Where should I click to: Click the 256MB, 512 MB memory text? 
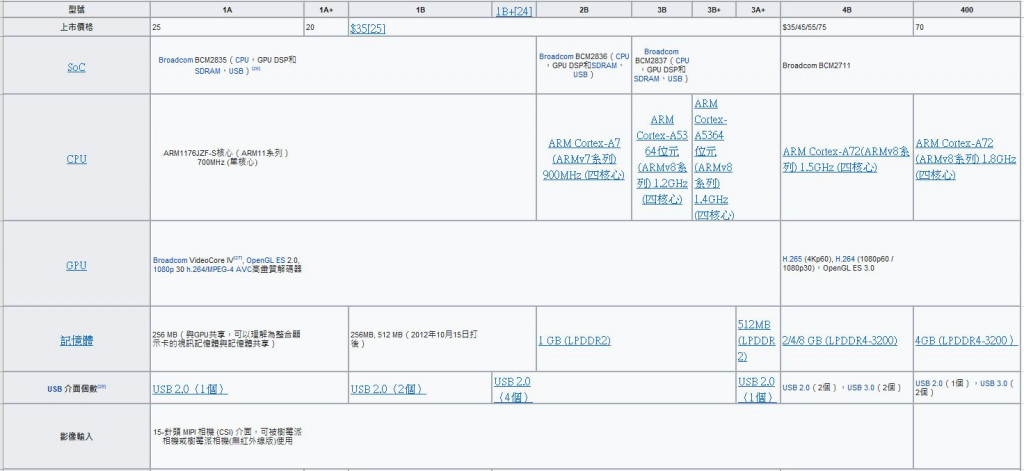[x=413, y=338]
